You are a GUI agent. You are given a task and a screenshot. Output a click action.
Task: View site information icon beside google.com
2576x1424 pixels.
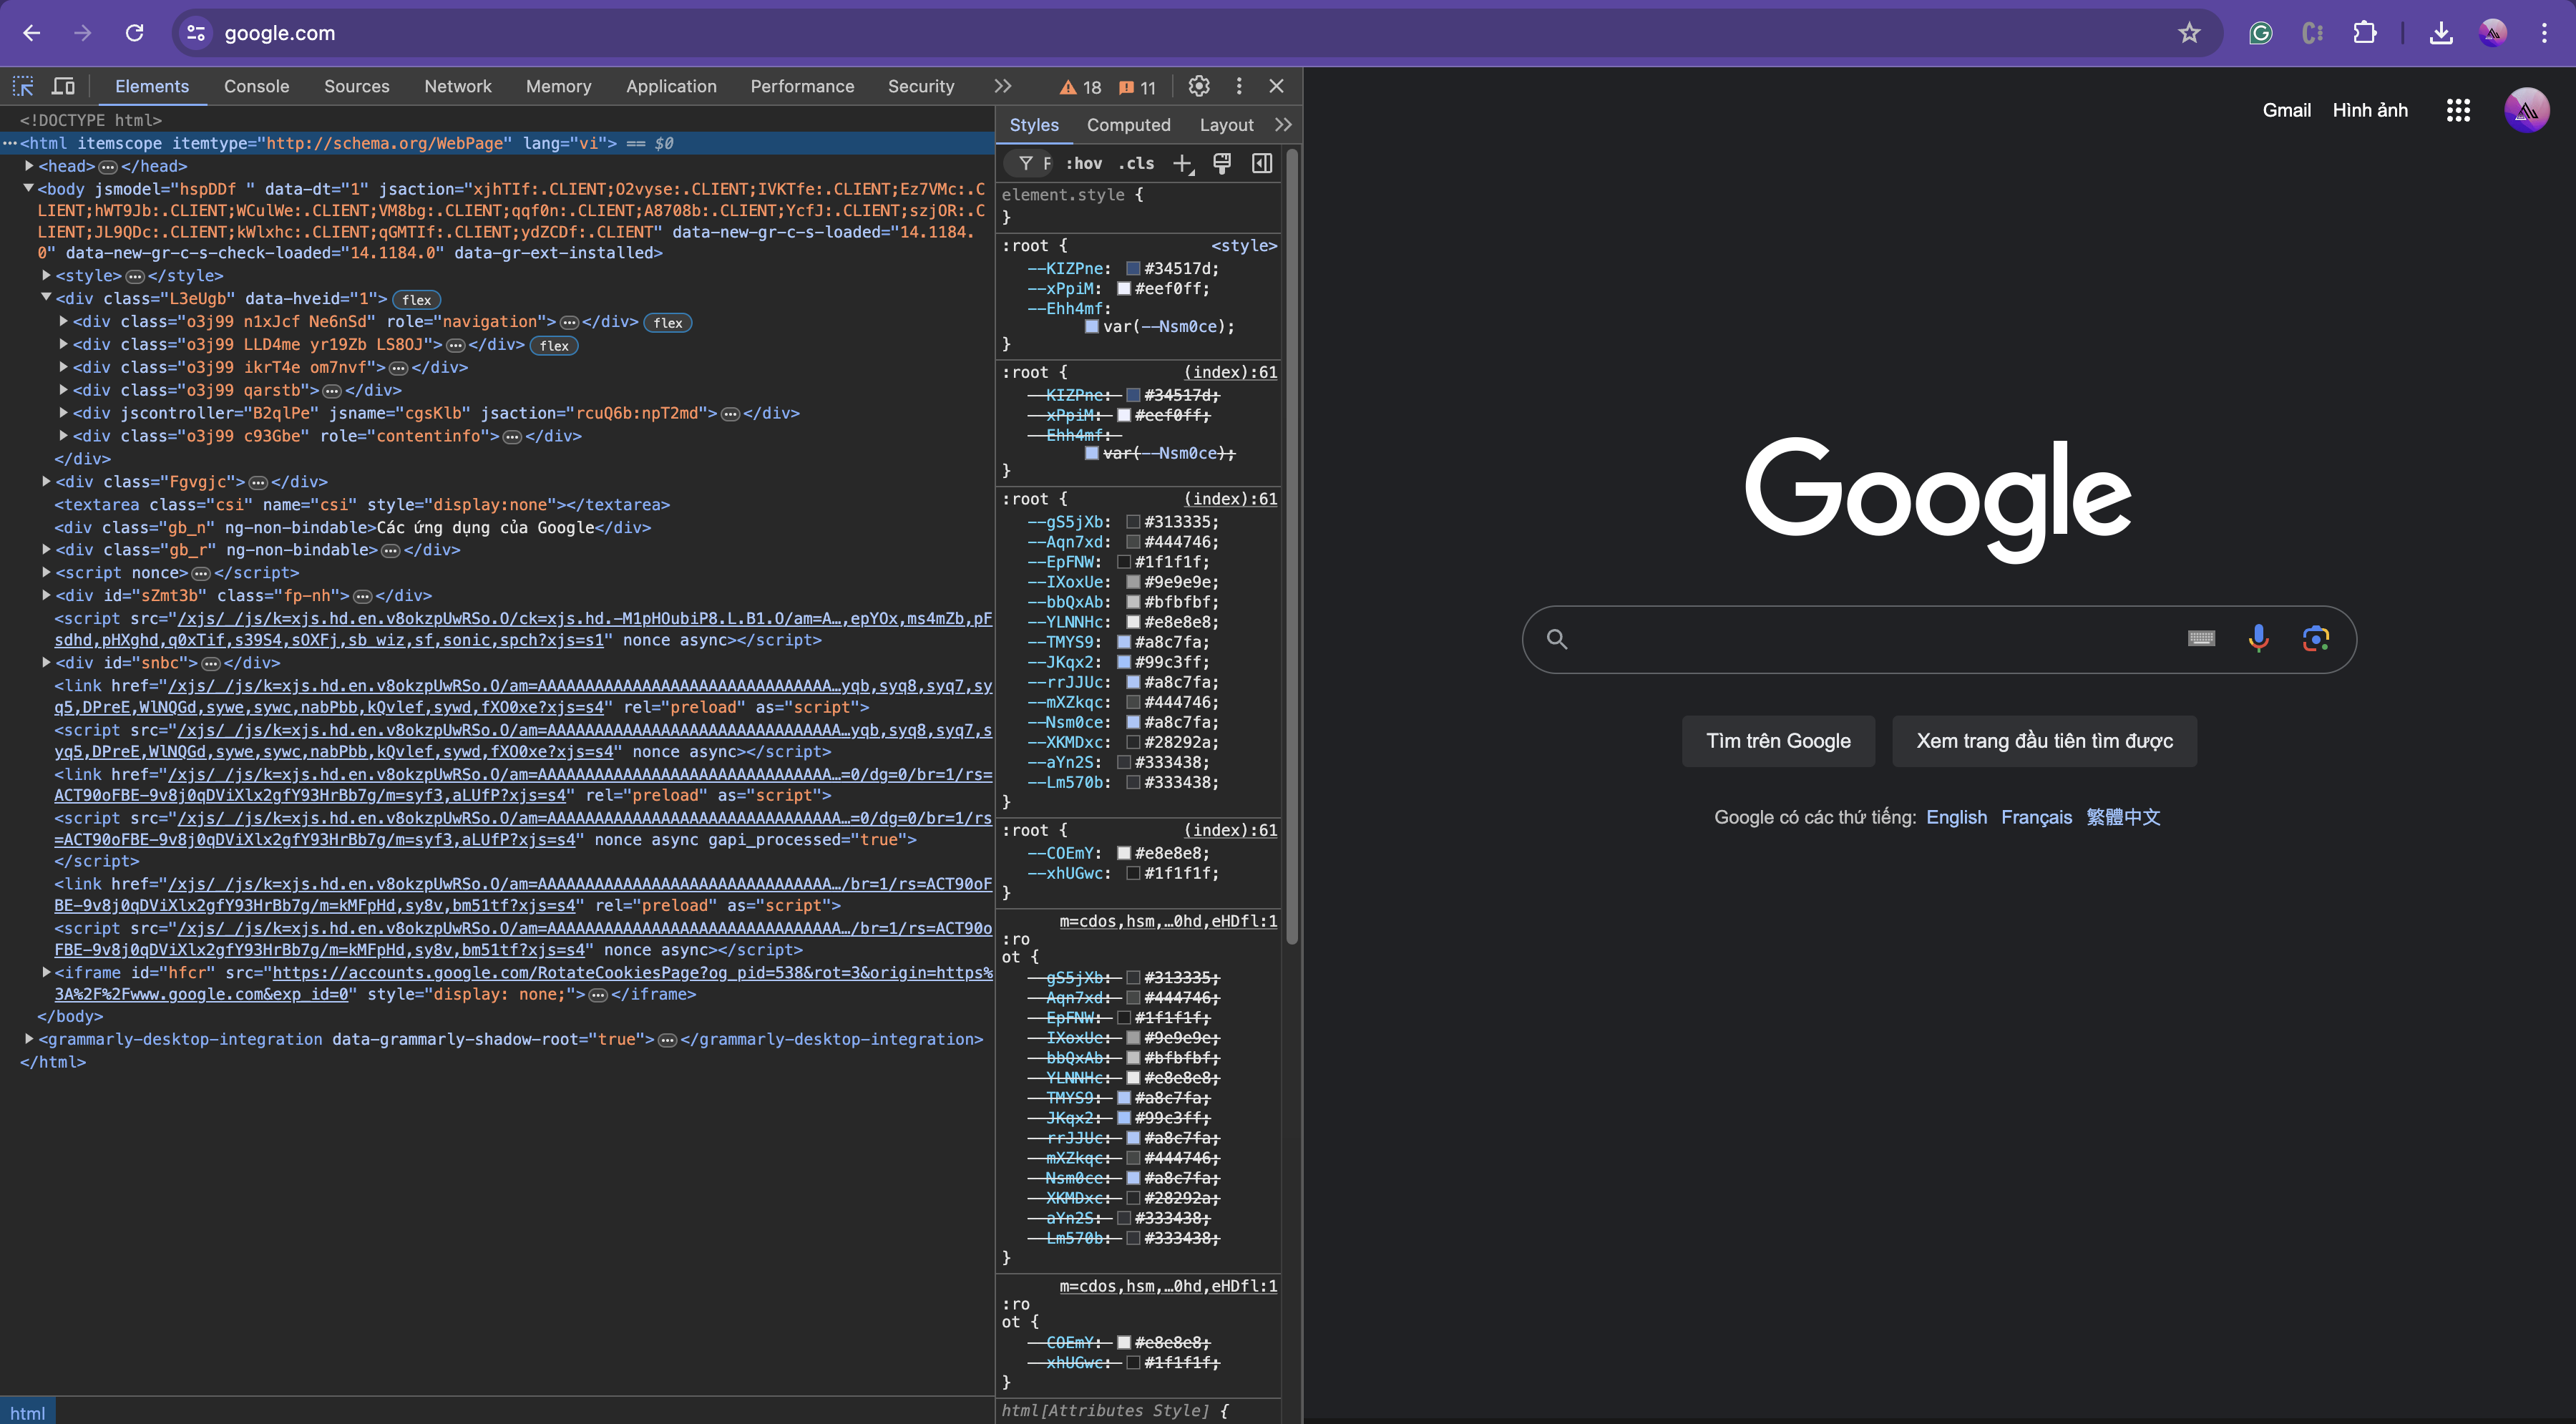pos(196,33)
